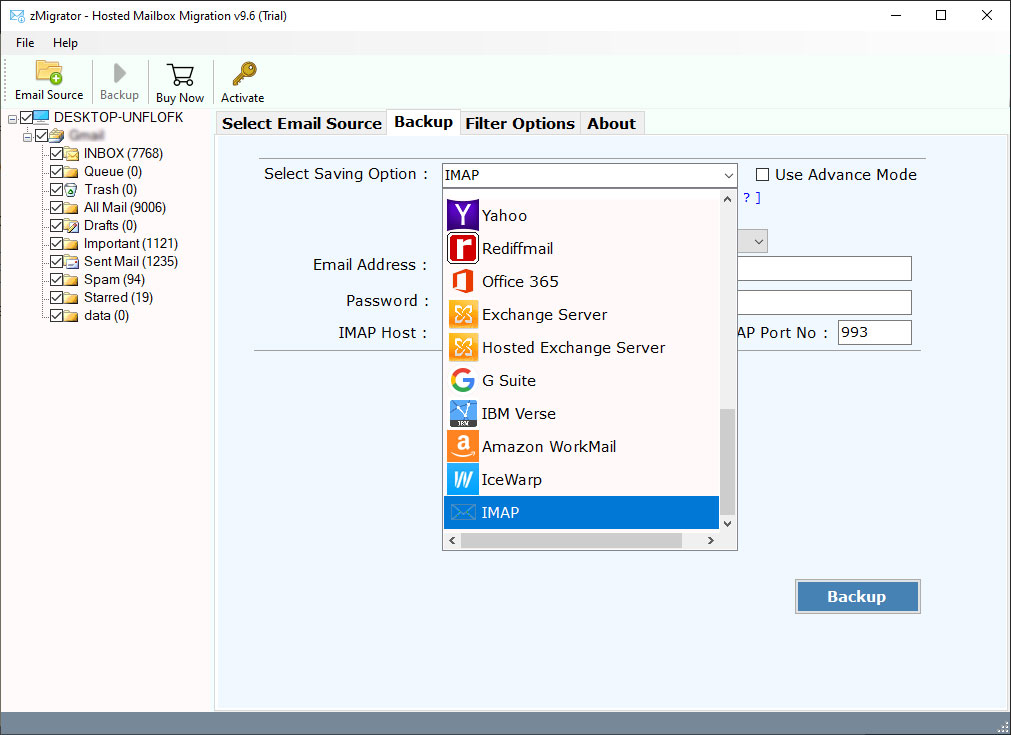1011x735 pixels.
Task: Switch to the Filter Options tab
Action: point(520,123)
